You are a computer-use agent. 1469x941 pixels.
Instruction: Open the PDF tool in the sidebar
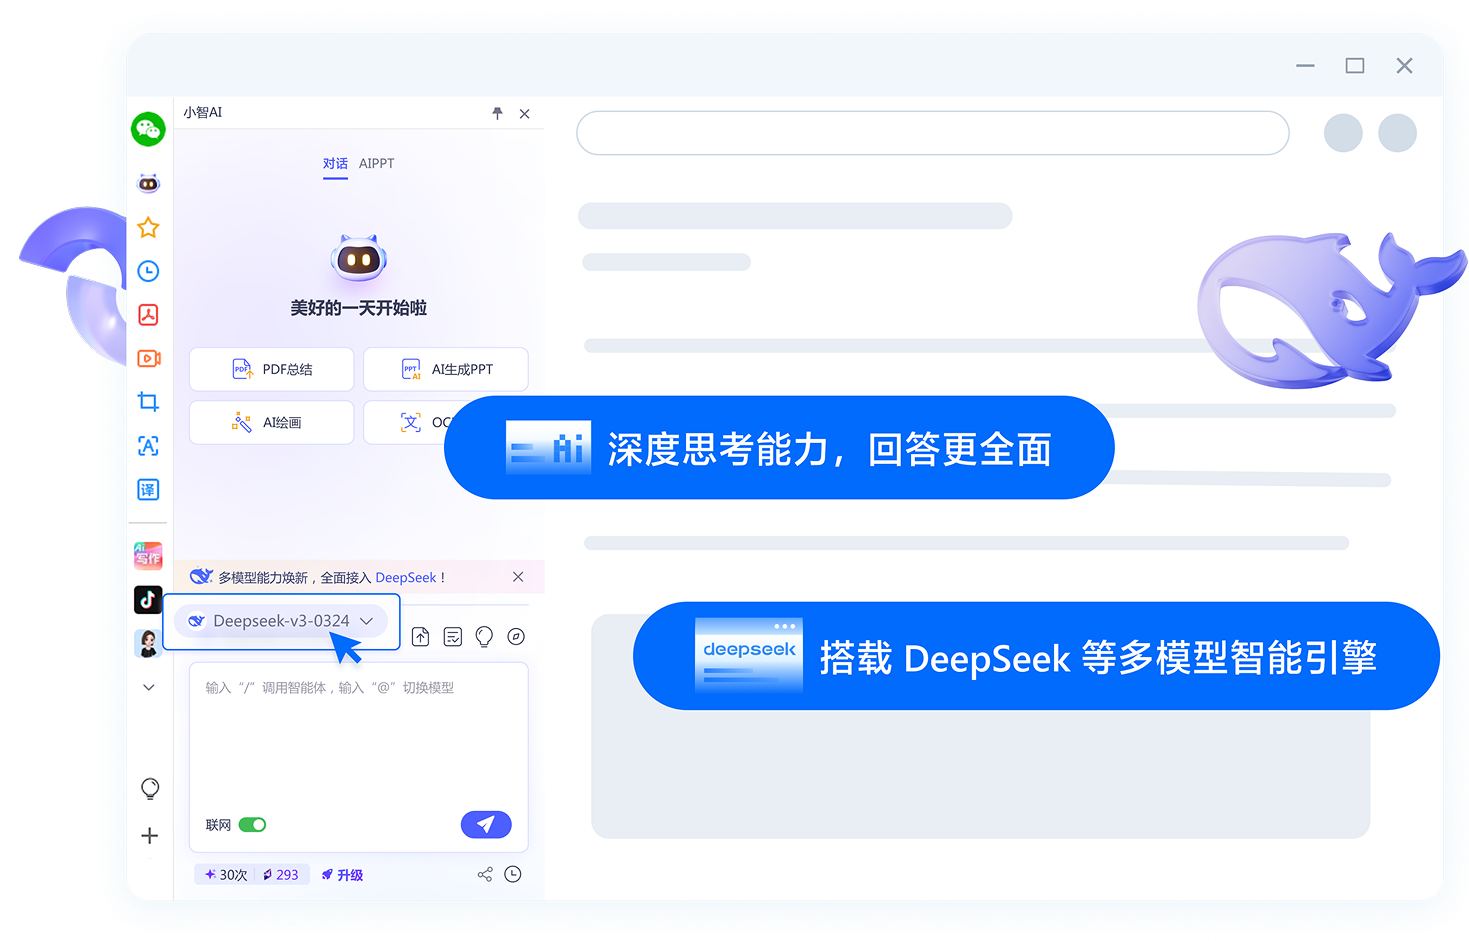coord(147,314)
